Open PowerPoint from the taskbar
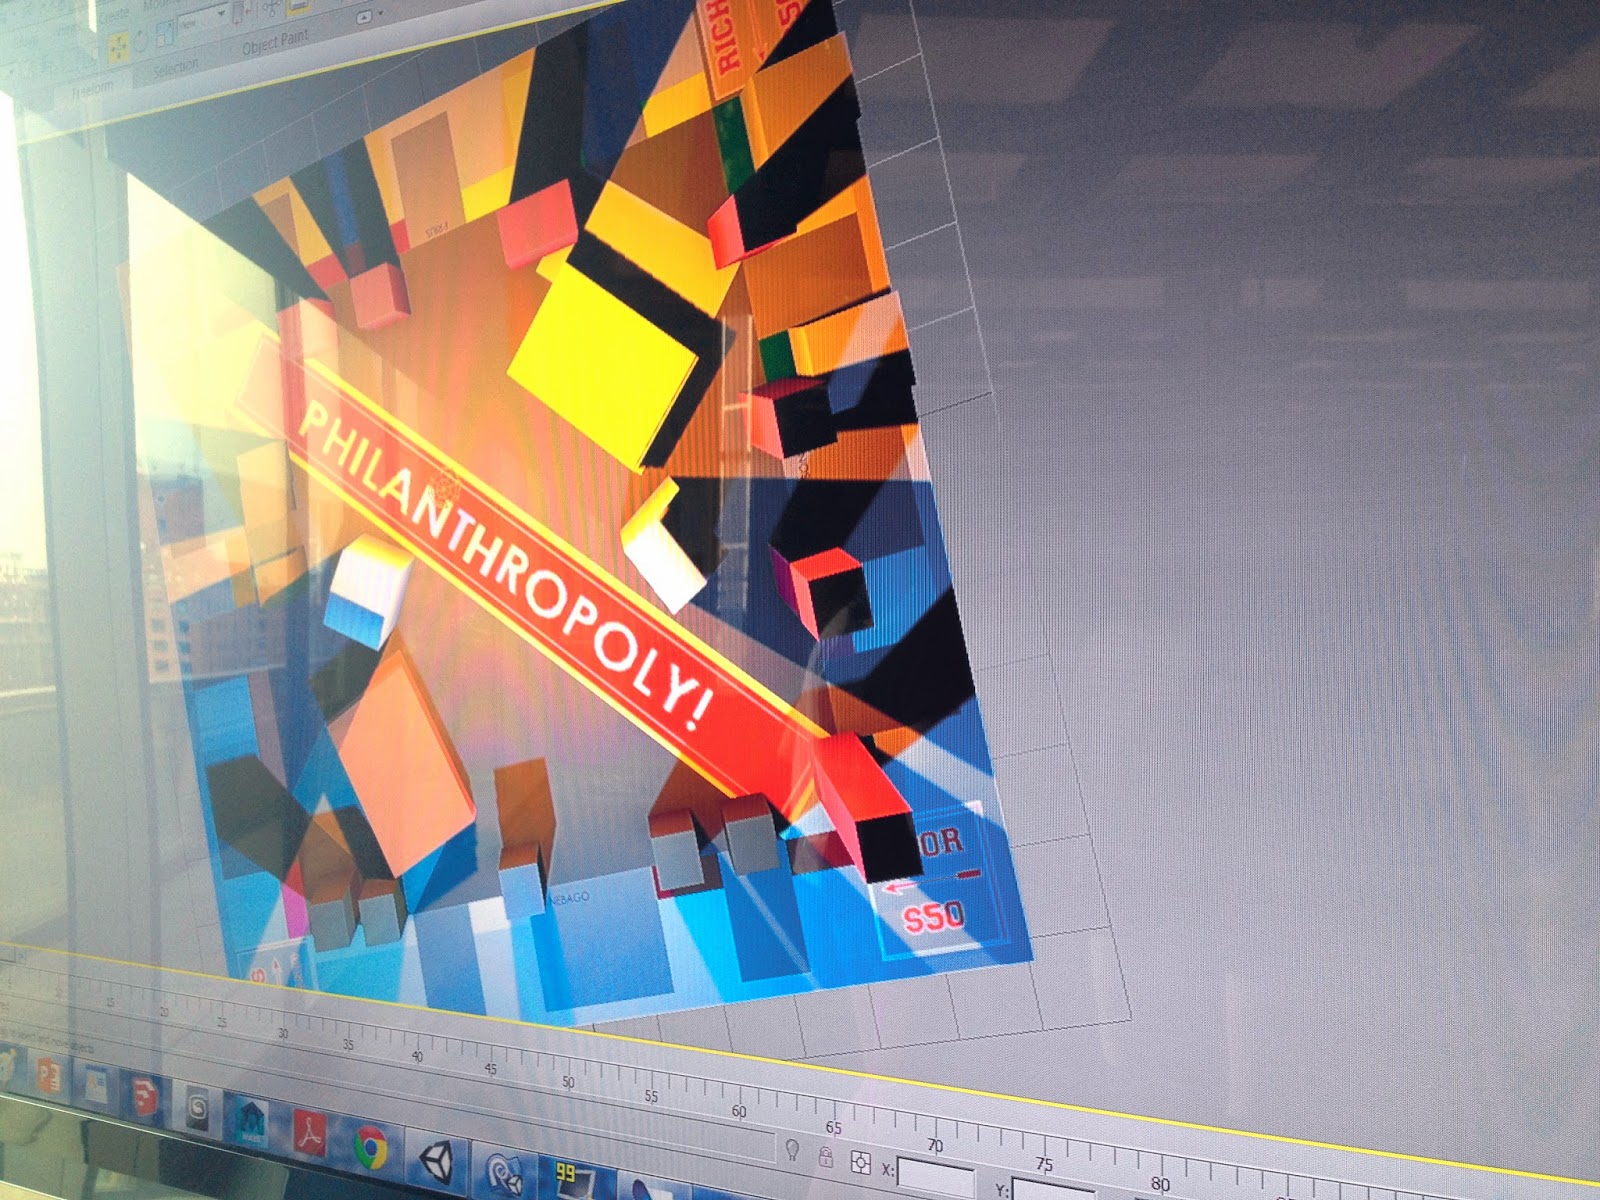Screen dimensions: 1600x1200 coord(50,1076)
